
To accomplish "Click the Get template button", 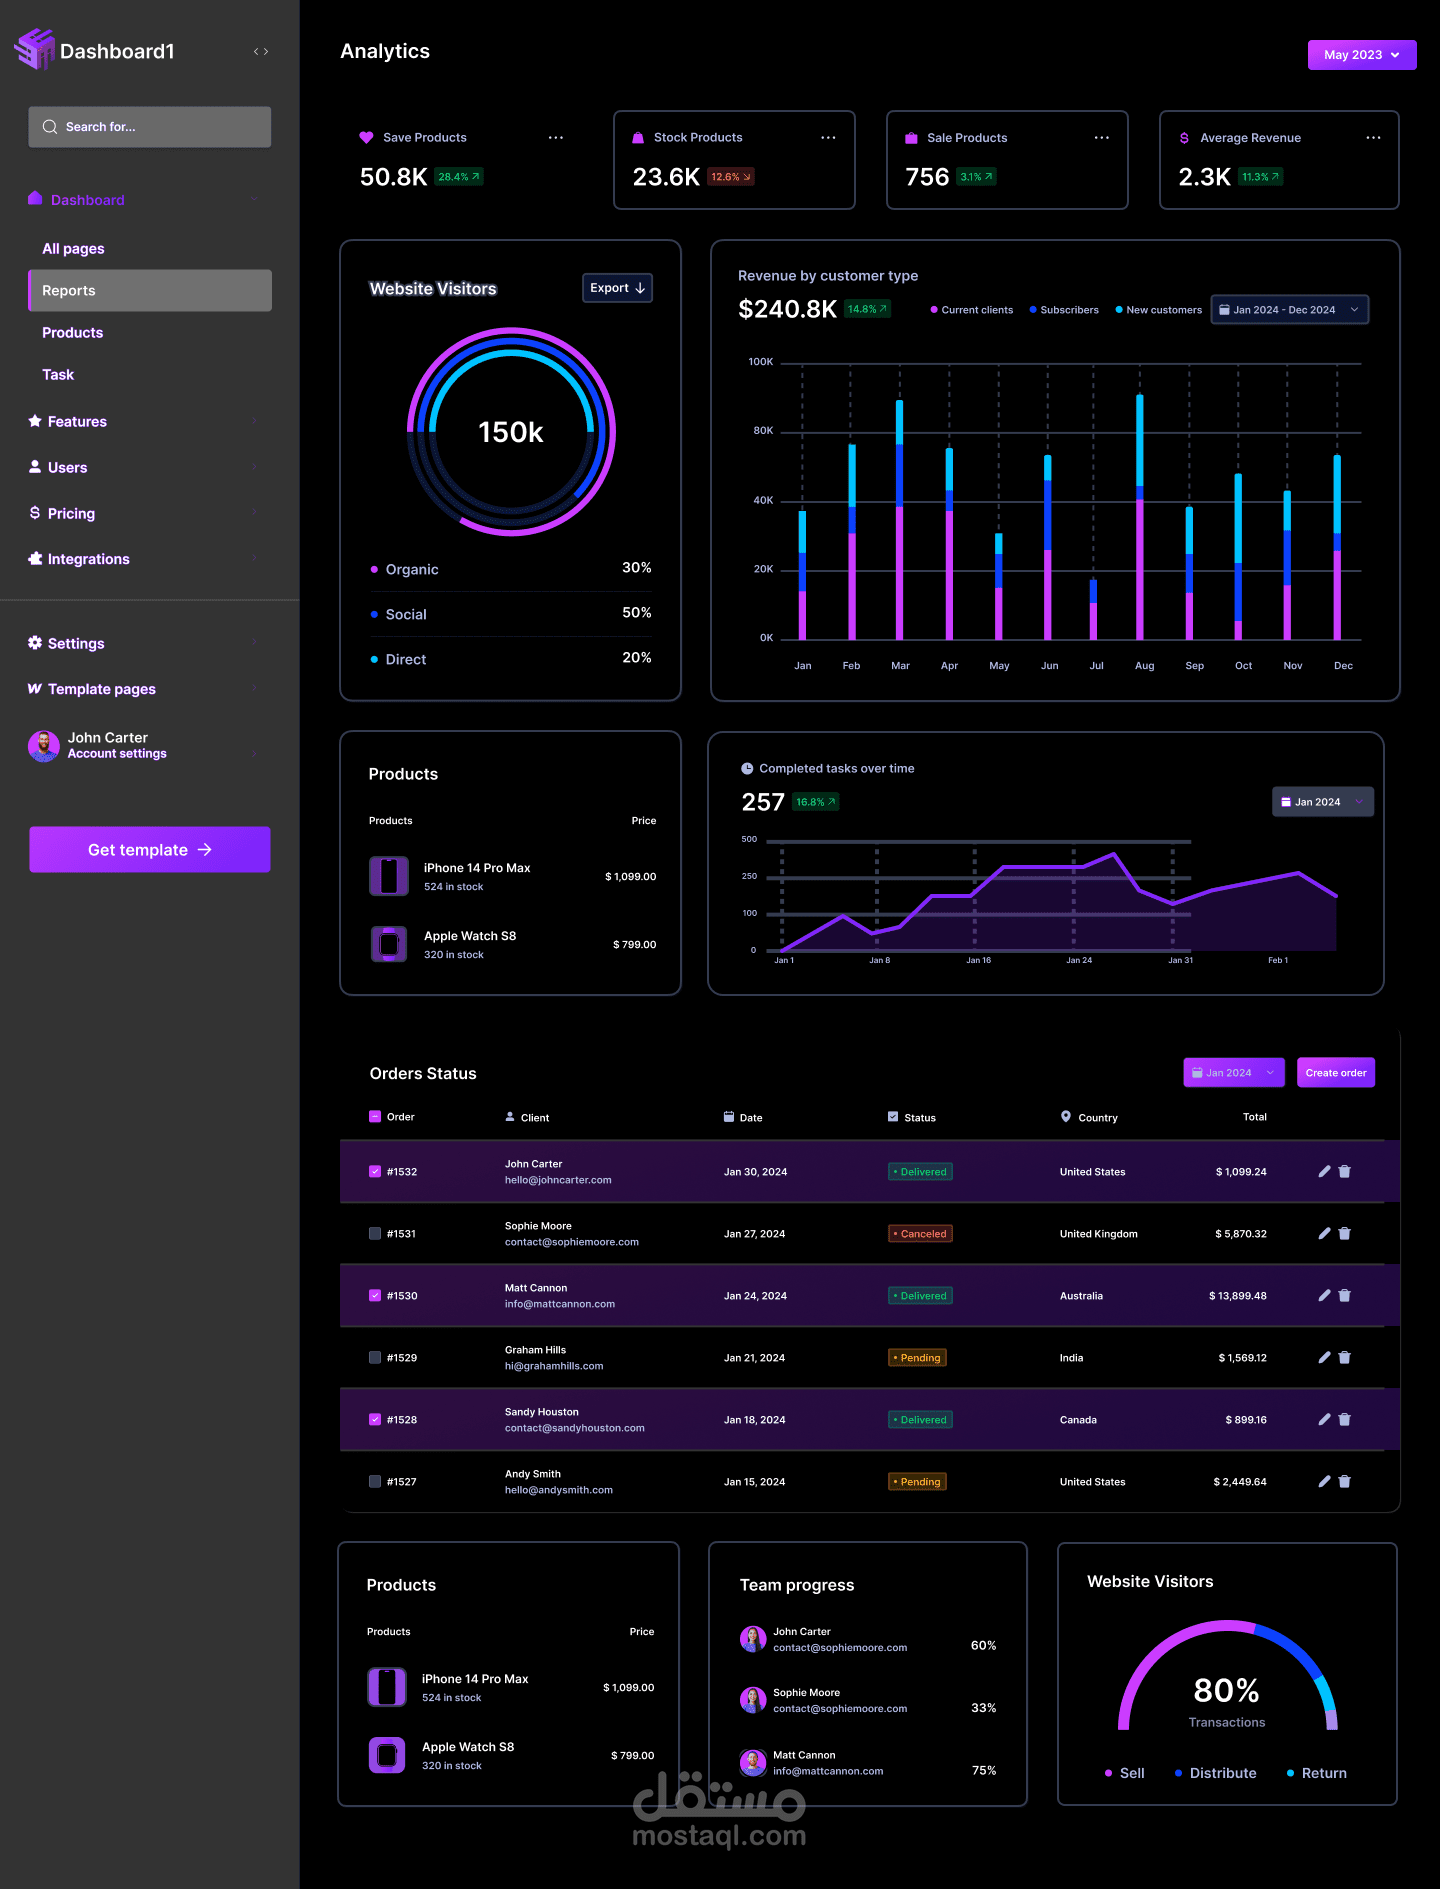I will pos(150,849).
